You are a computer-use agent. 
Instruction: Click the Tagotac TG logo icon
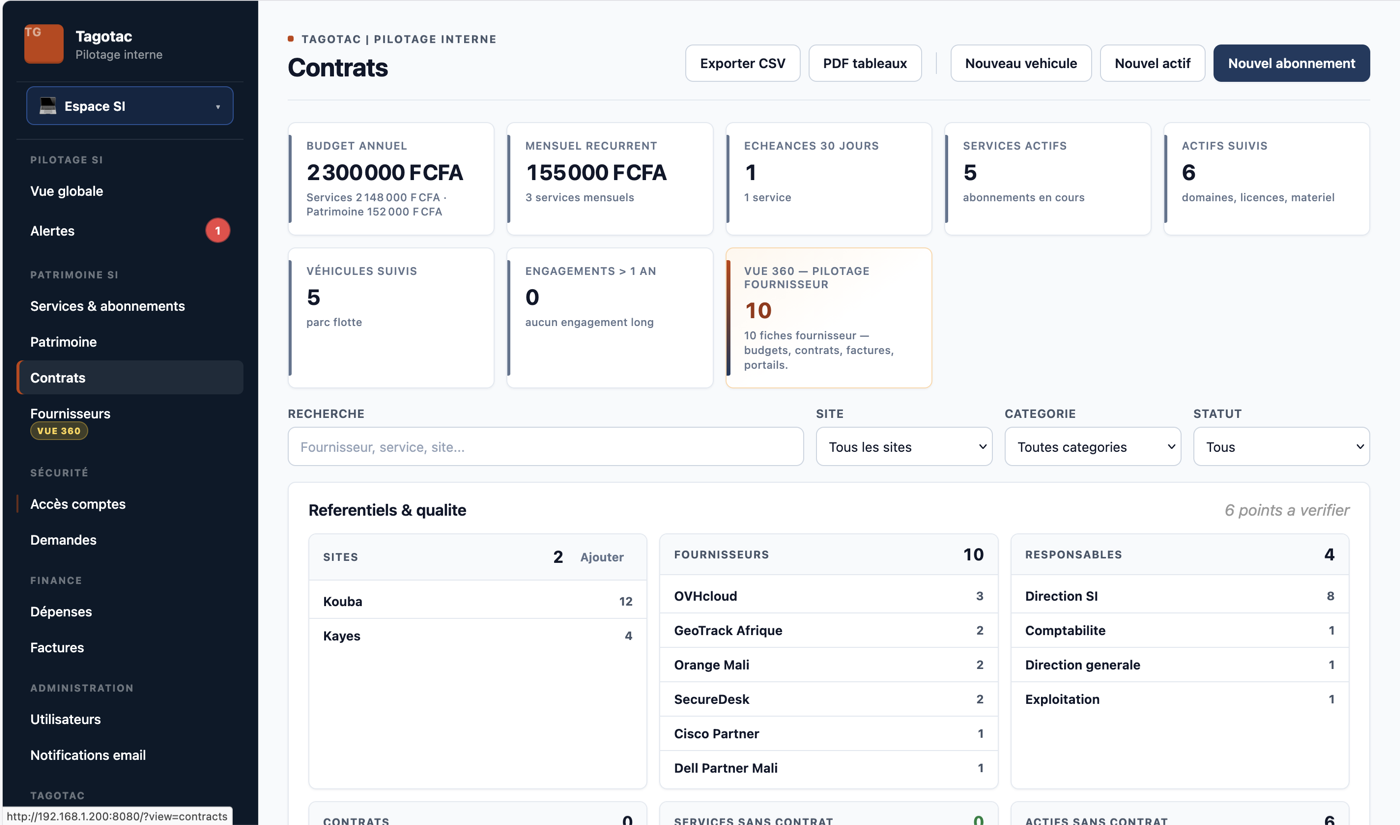coord(44,44)
